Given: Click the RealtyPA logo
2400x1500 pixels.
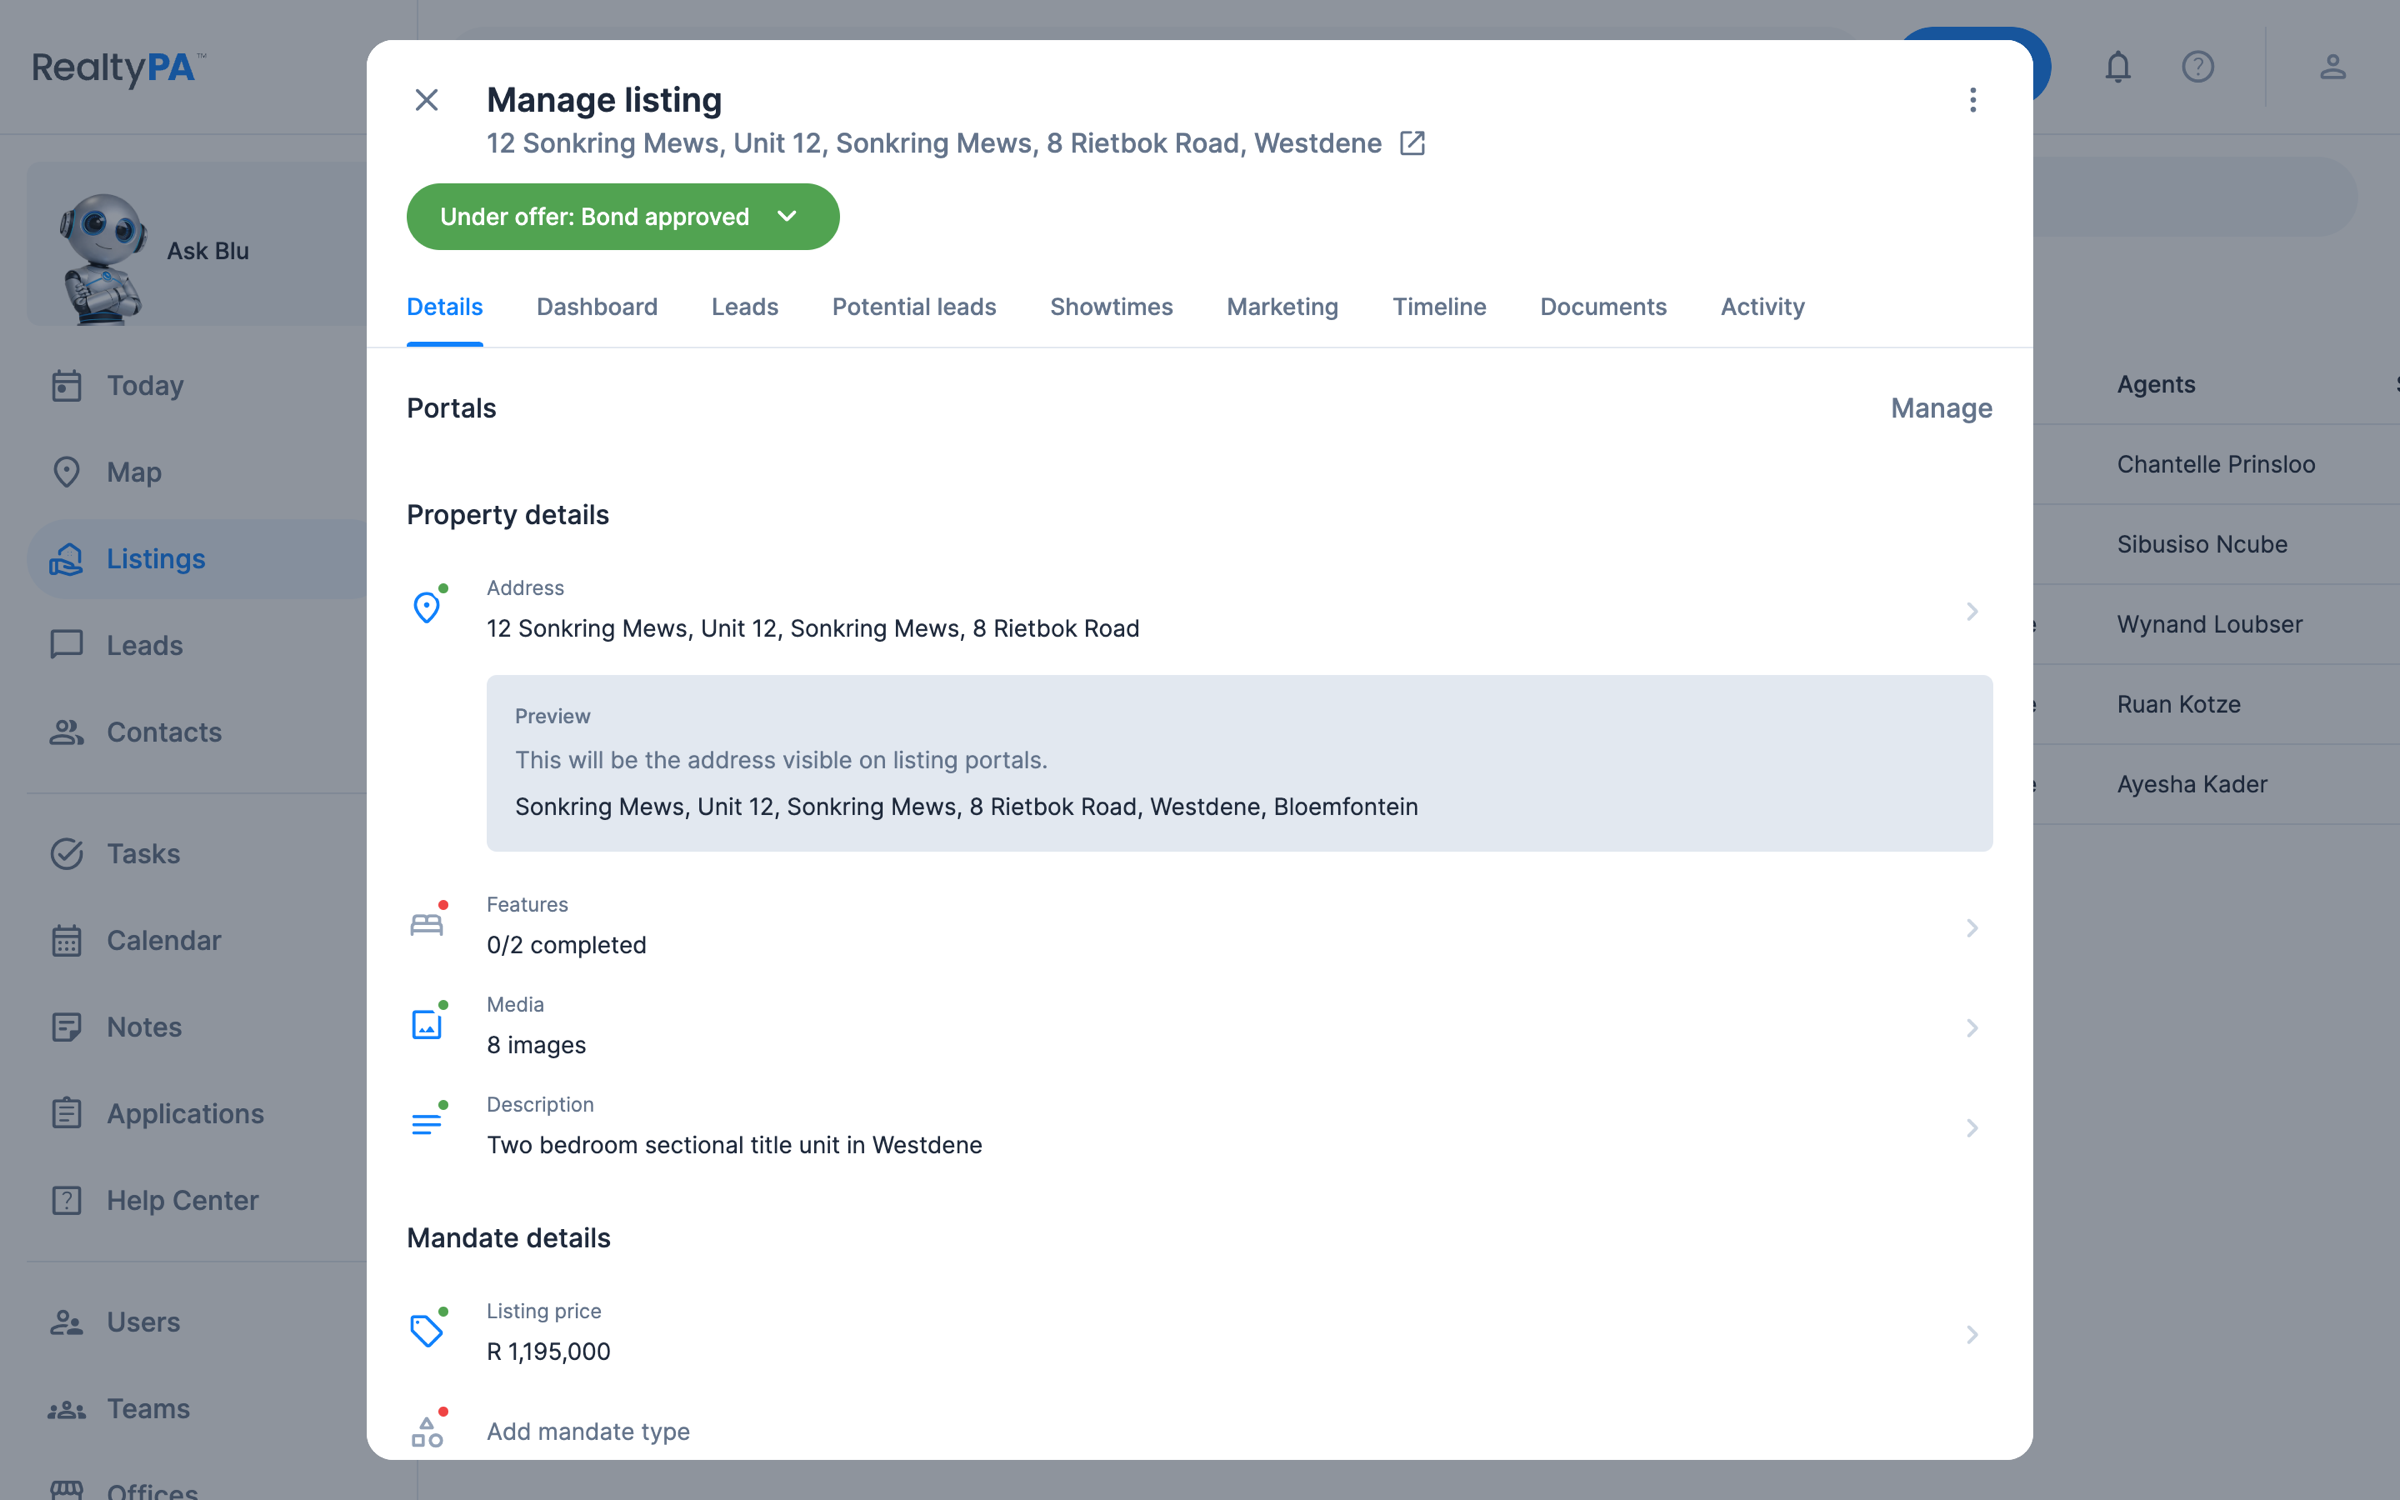Looking at the screenshot, I should click(x=119, y=67).
